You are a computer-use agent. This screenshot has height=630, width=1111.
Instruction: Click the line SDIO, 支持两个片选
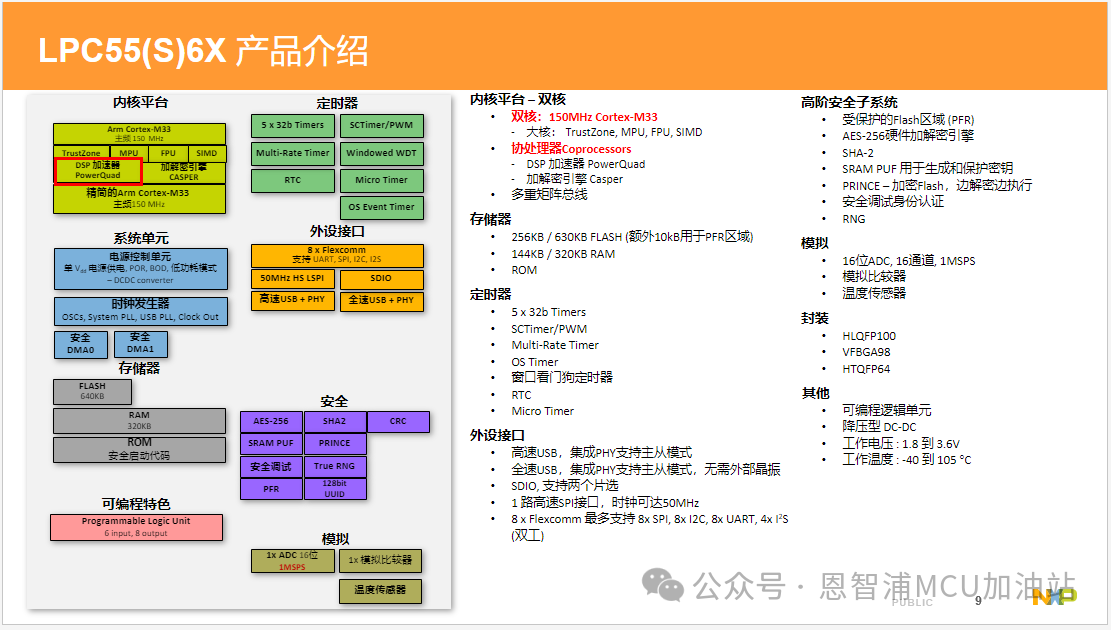[x=565, y=485]
